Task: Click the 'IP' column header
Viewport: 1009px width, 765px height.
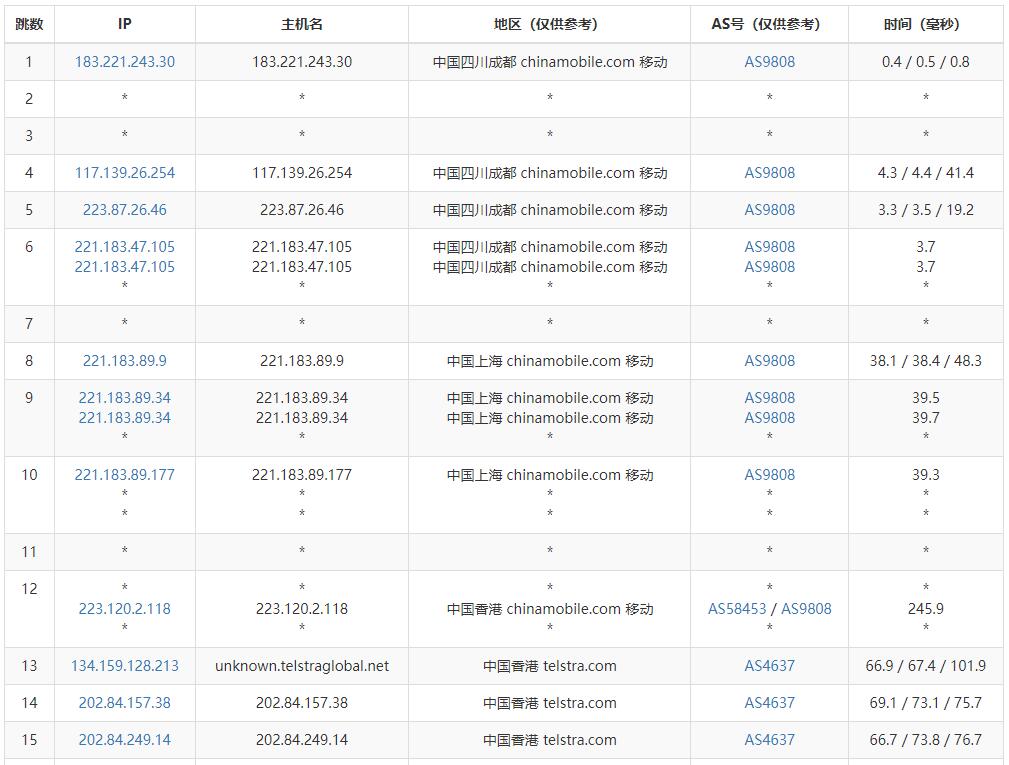Action: pyautogui.click(x=125, y=24)
